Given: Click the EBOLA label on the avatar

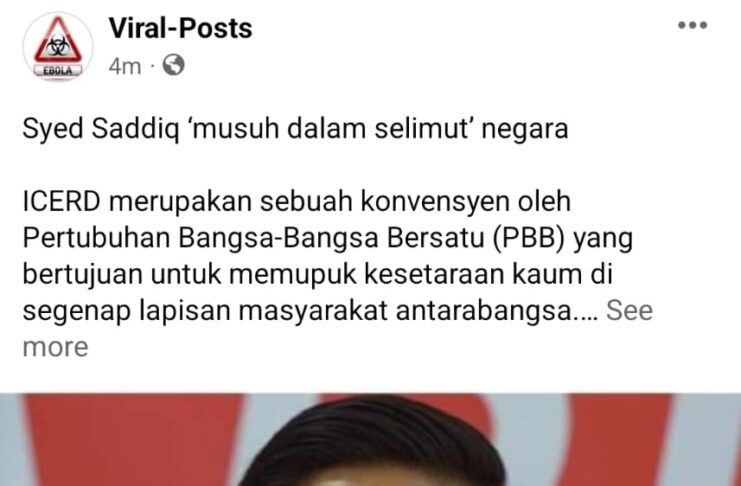Looking at the screenshot, I should point(58,71).
